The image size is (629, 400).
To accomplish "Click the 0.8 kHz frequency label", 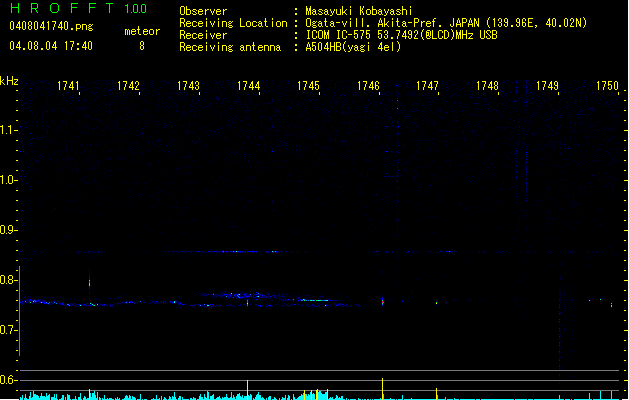I will pyautogui.click(x=8, y=280).
